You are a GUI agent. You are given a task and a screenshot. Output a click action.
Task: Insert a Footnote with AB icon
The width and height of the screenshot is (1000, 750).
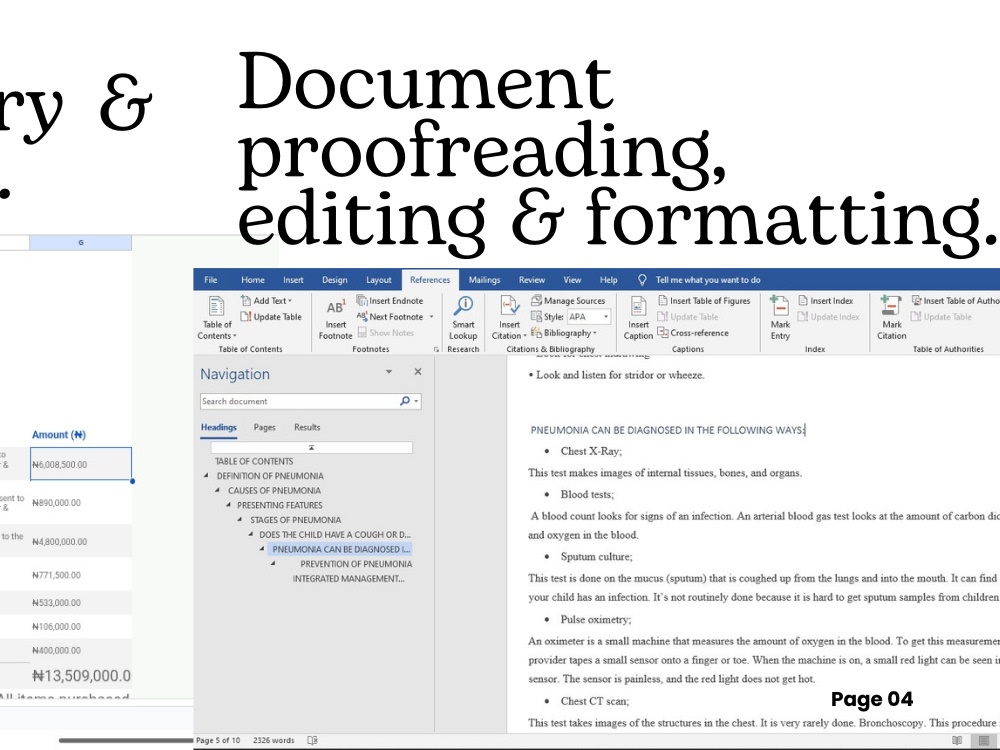click(x=335, y=318)
